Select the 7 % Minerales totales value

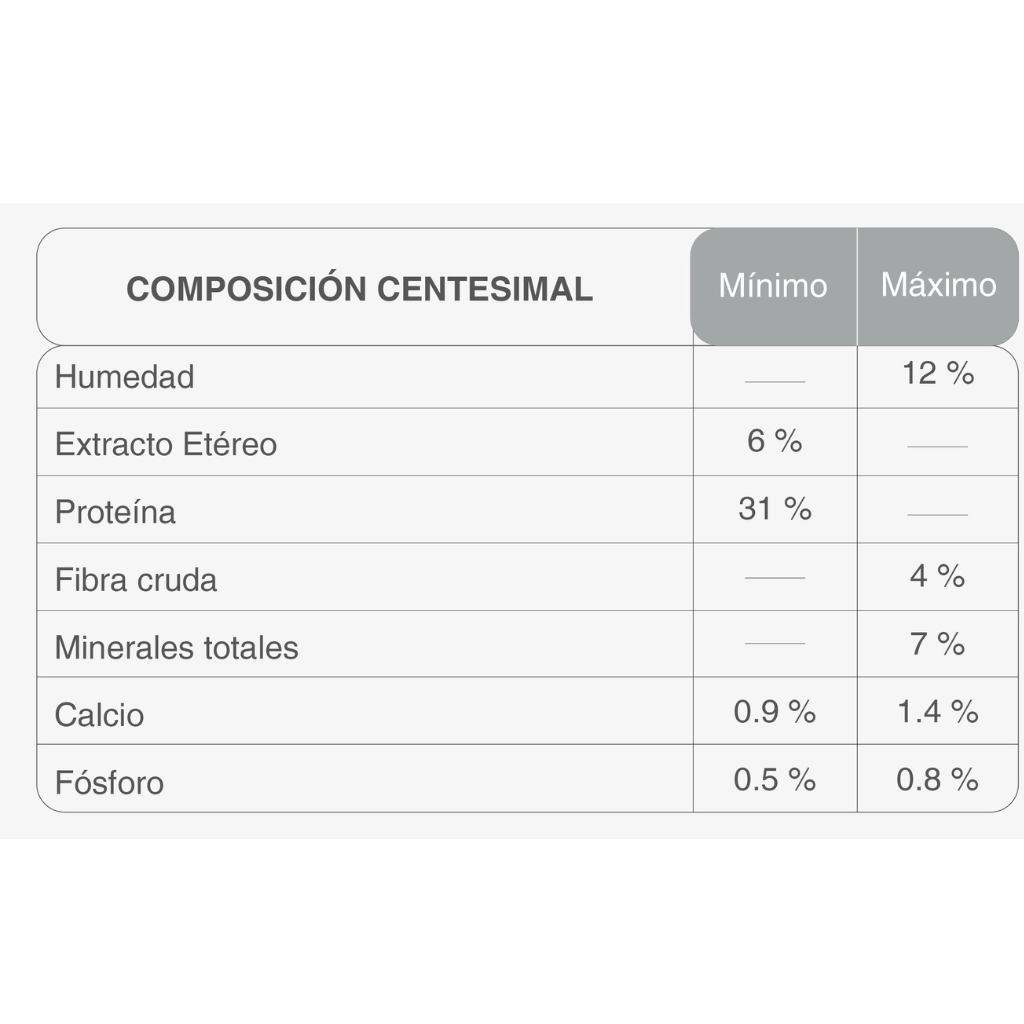point(937,644)
